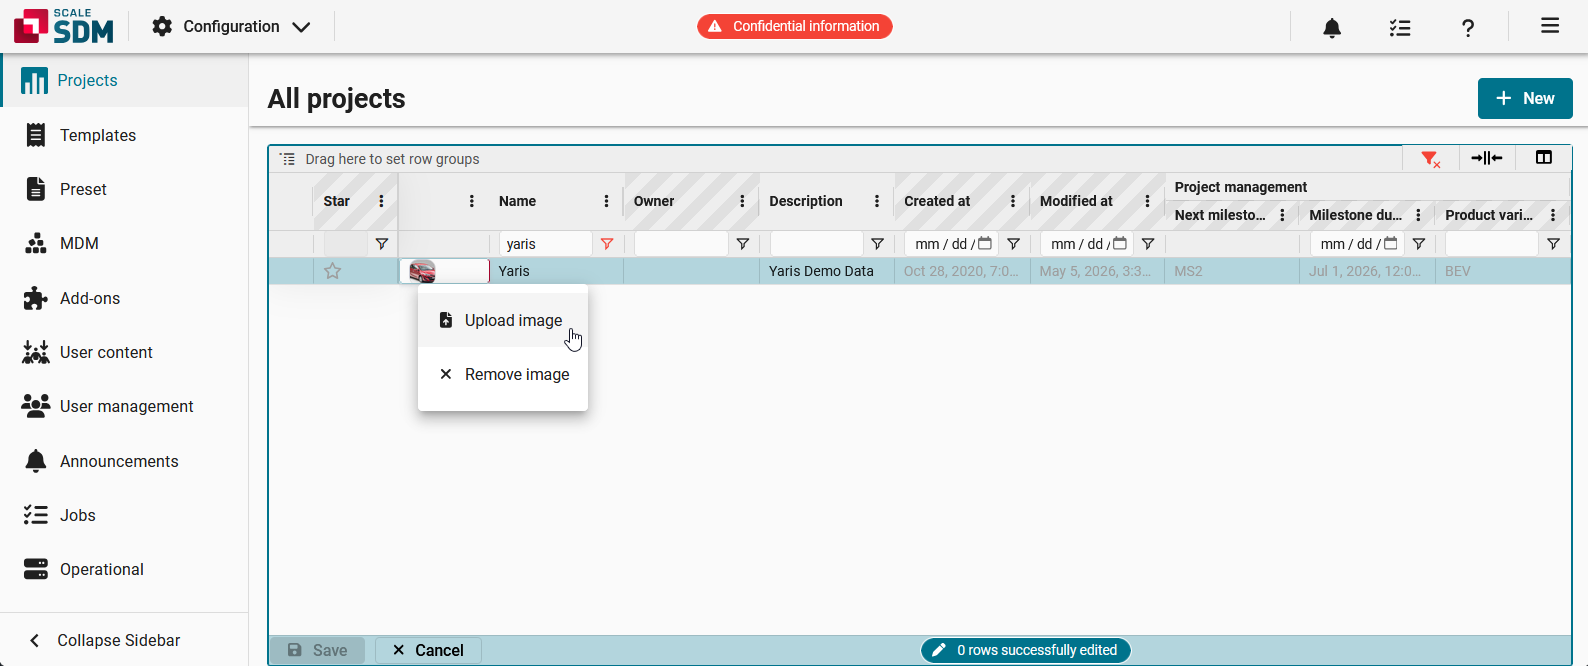The width and height of the screenshot is (1588, 666).
Task: Click the Cancel button
Action: coord(428,650)
